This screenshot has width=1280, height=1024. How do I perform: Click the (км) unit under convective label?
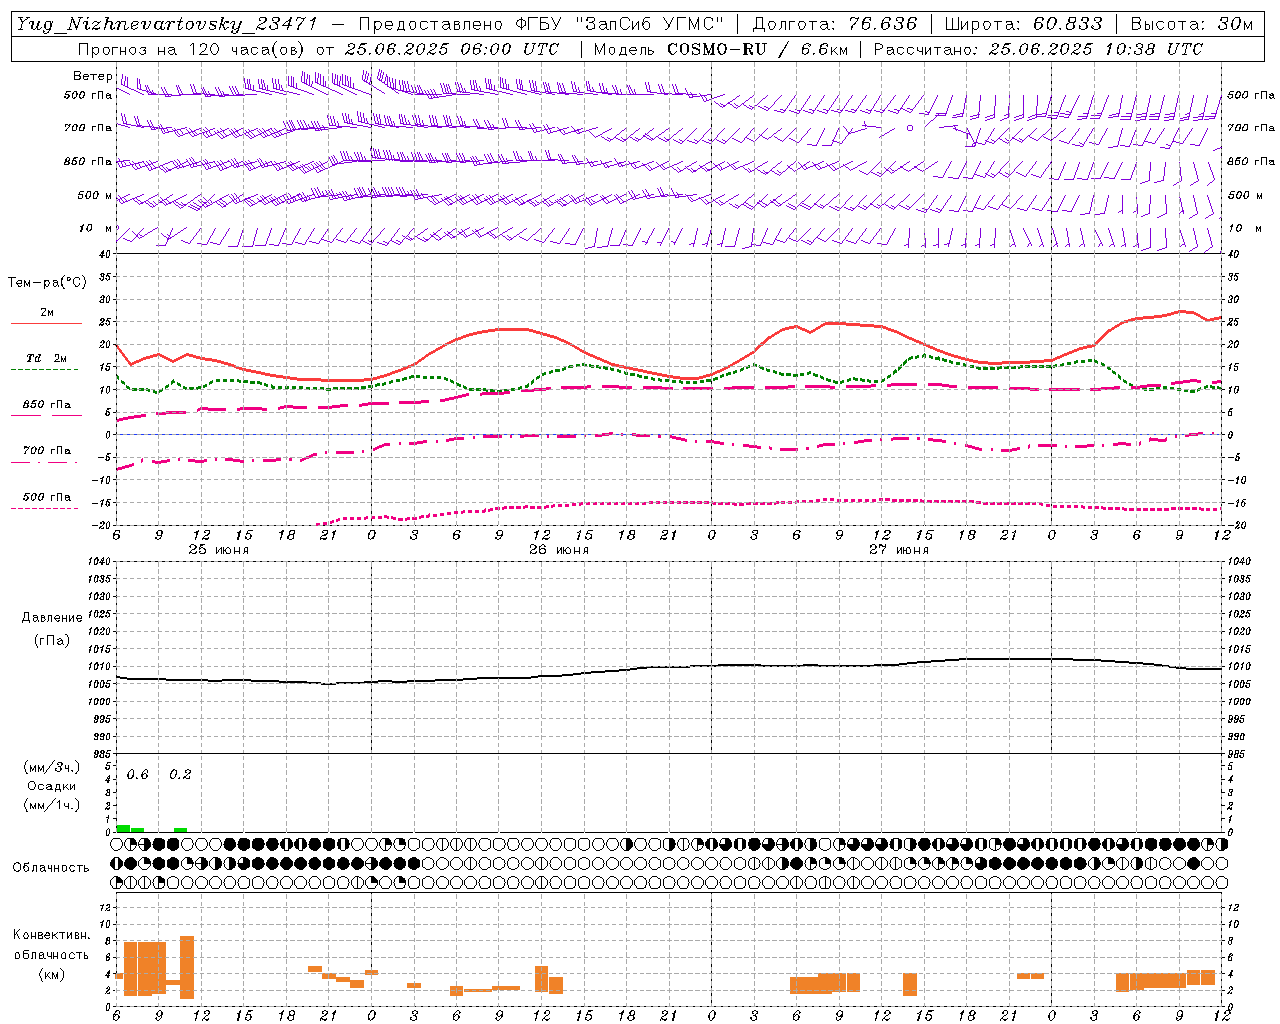pos(51,974)
